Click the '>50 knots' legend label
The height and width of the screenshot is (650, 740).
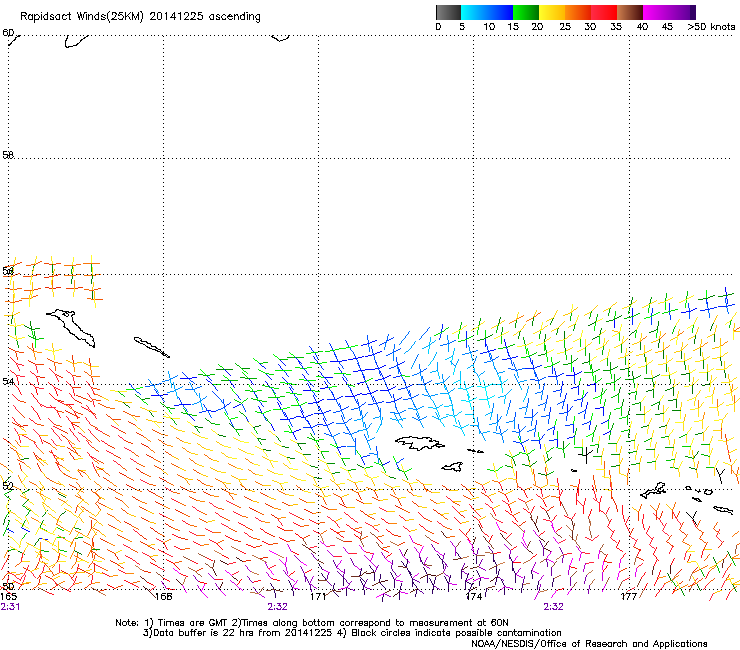(711, 27)
